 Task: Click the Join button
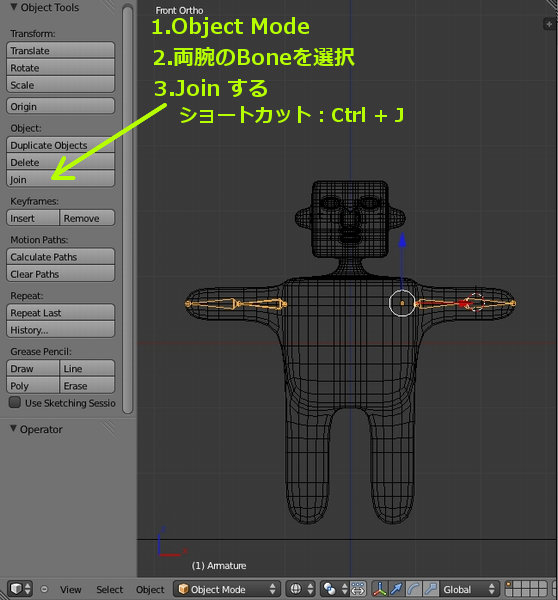click(x=60, y=179)
